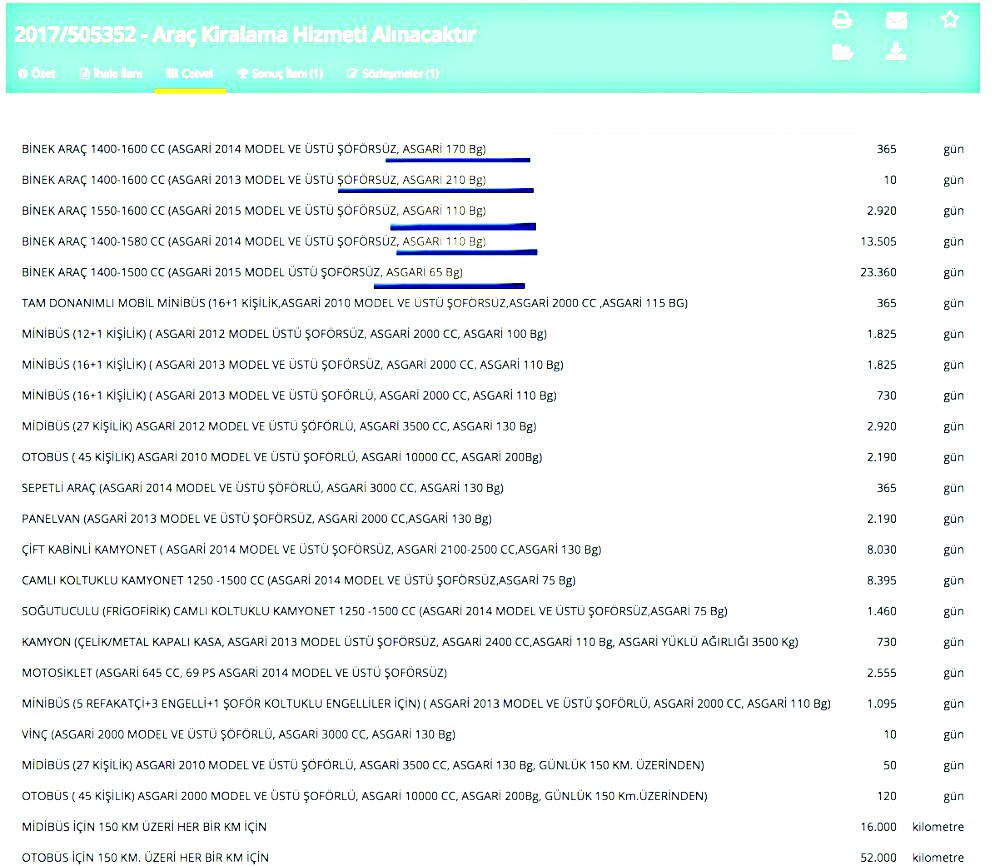
Task: Click the folder icon in header
Action: pos(842,52)
